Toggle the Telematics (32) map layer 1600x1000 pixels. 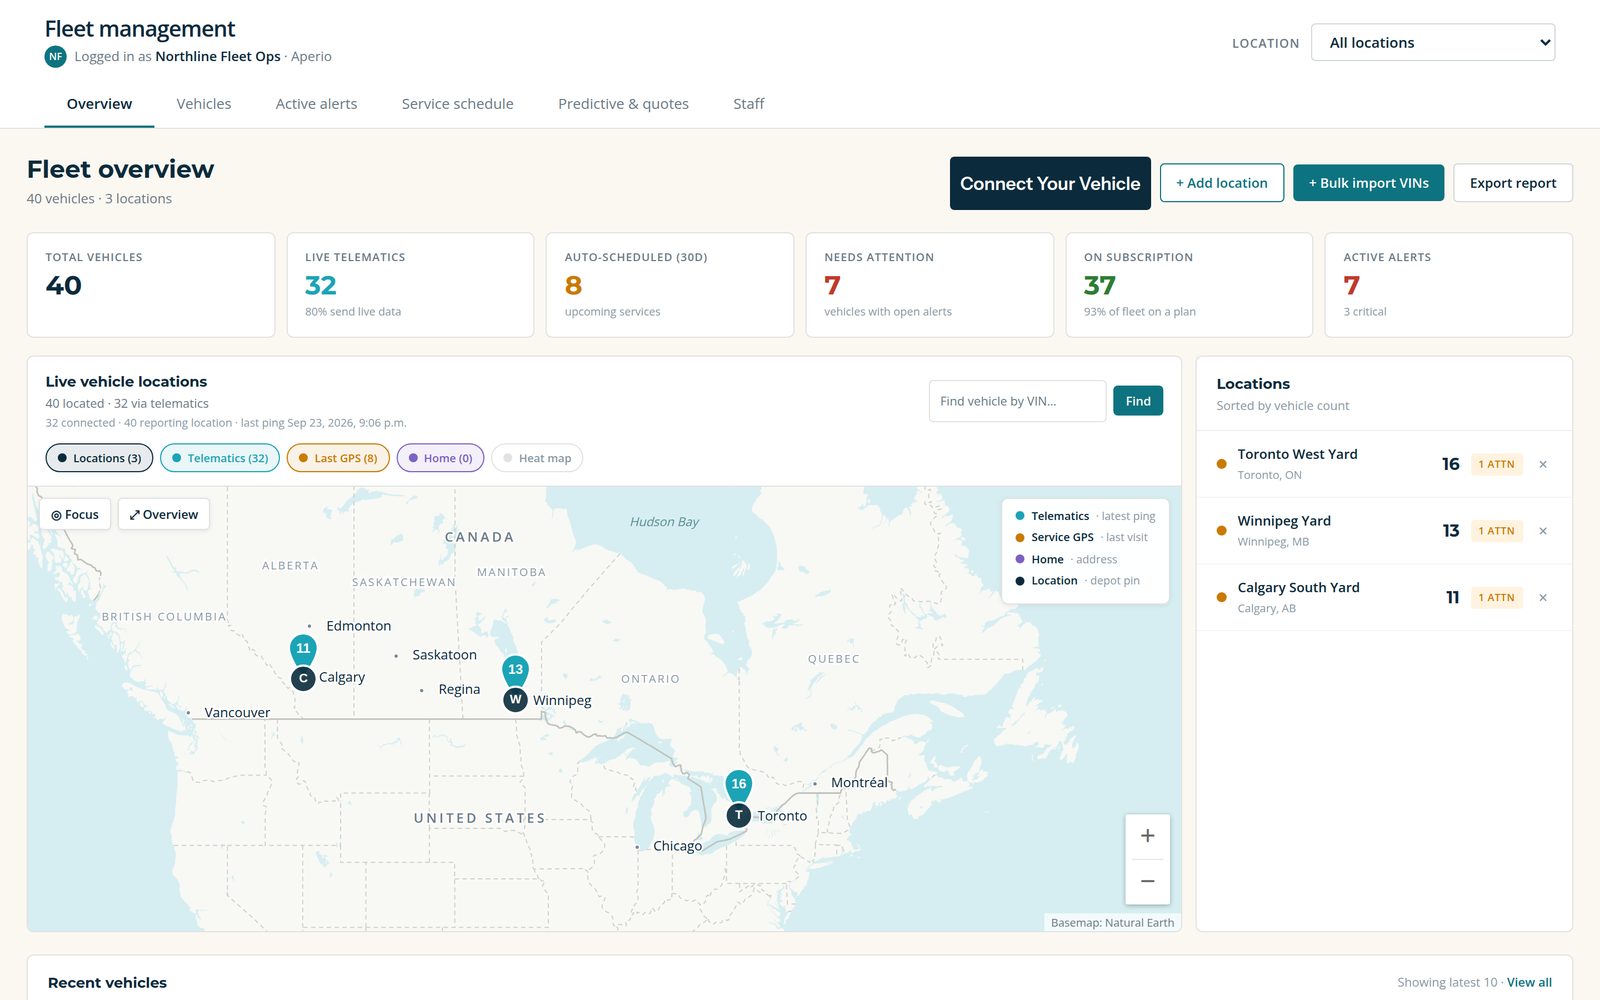coord(220,458)
